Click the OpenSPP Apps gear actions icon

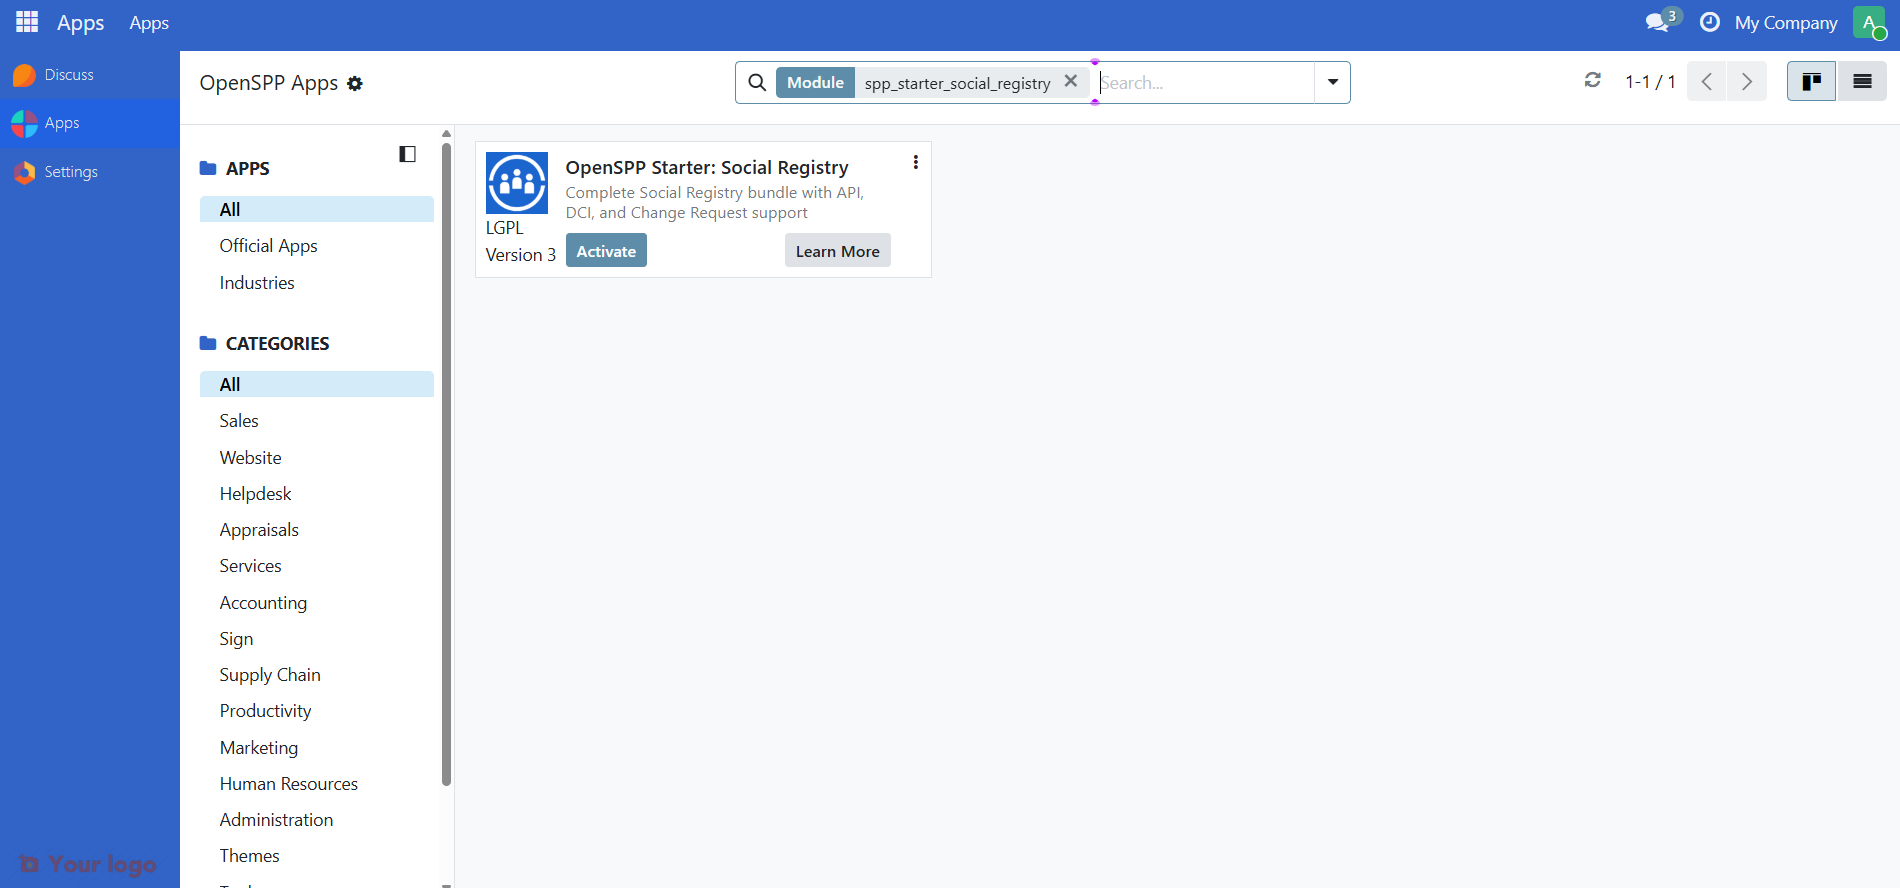[x=355, y=84]
